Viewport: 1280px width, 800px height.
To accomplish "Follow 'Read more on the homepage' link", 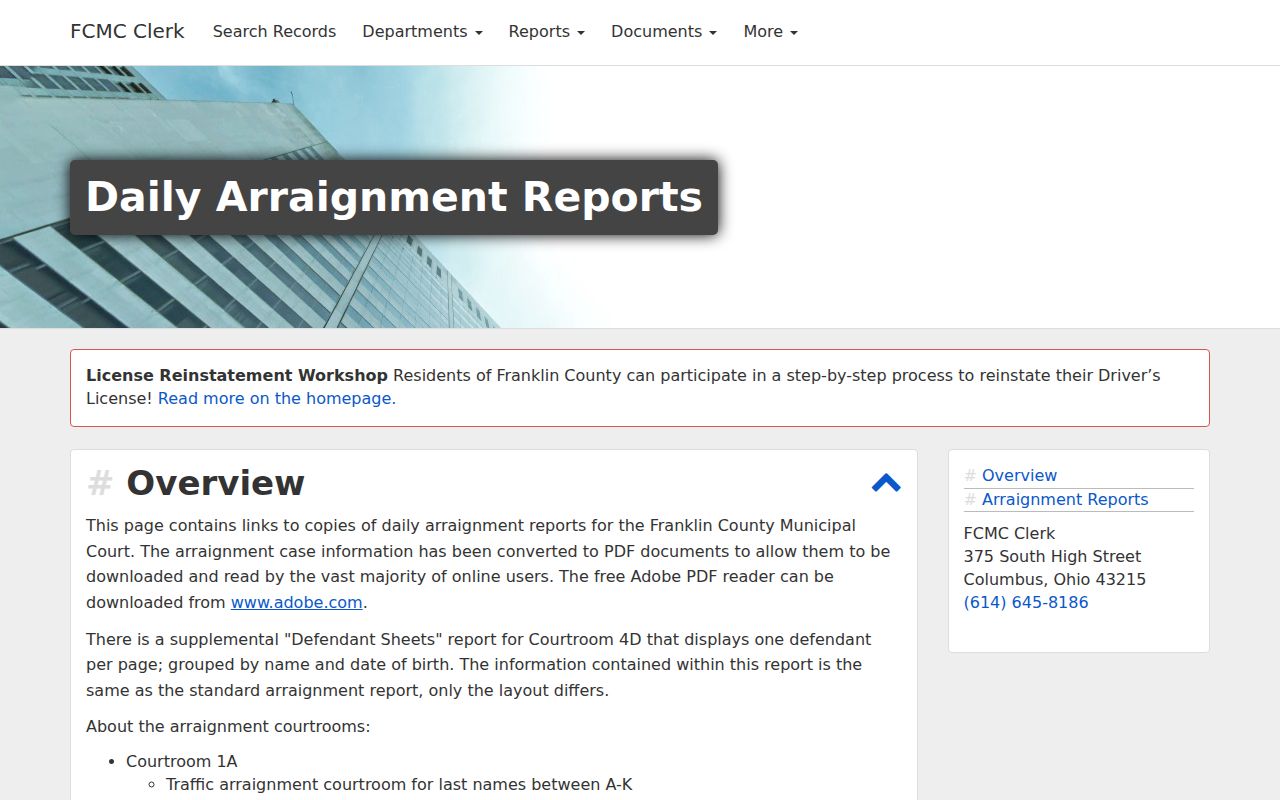I will point(275,398).
